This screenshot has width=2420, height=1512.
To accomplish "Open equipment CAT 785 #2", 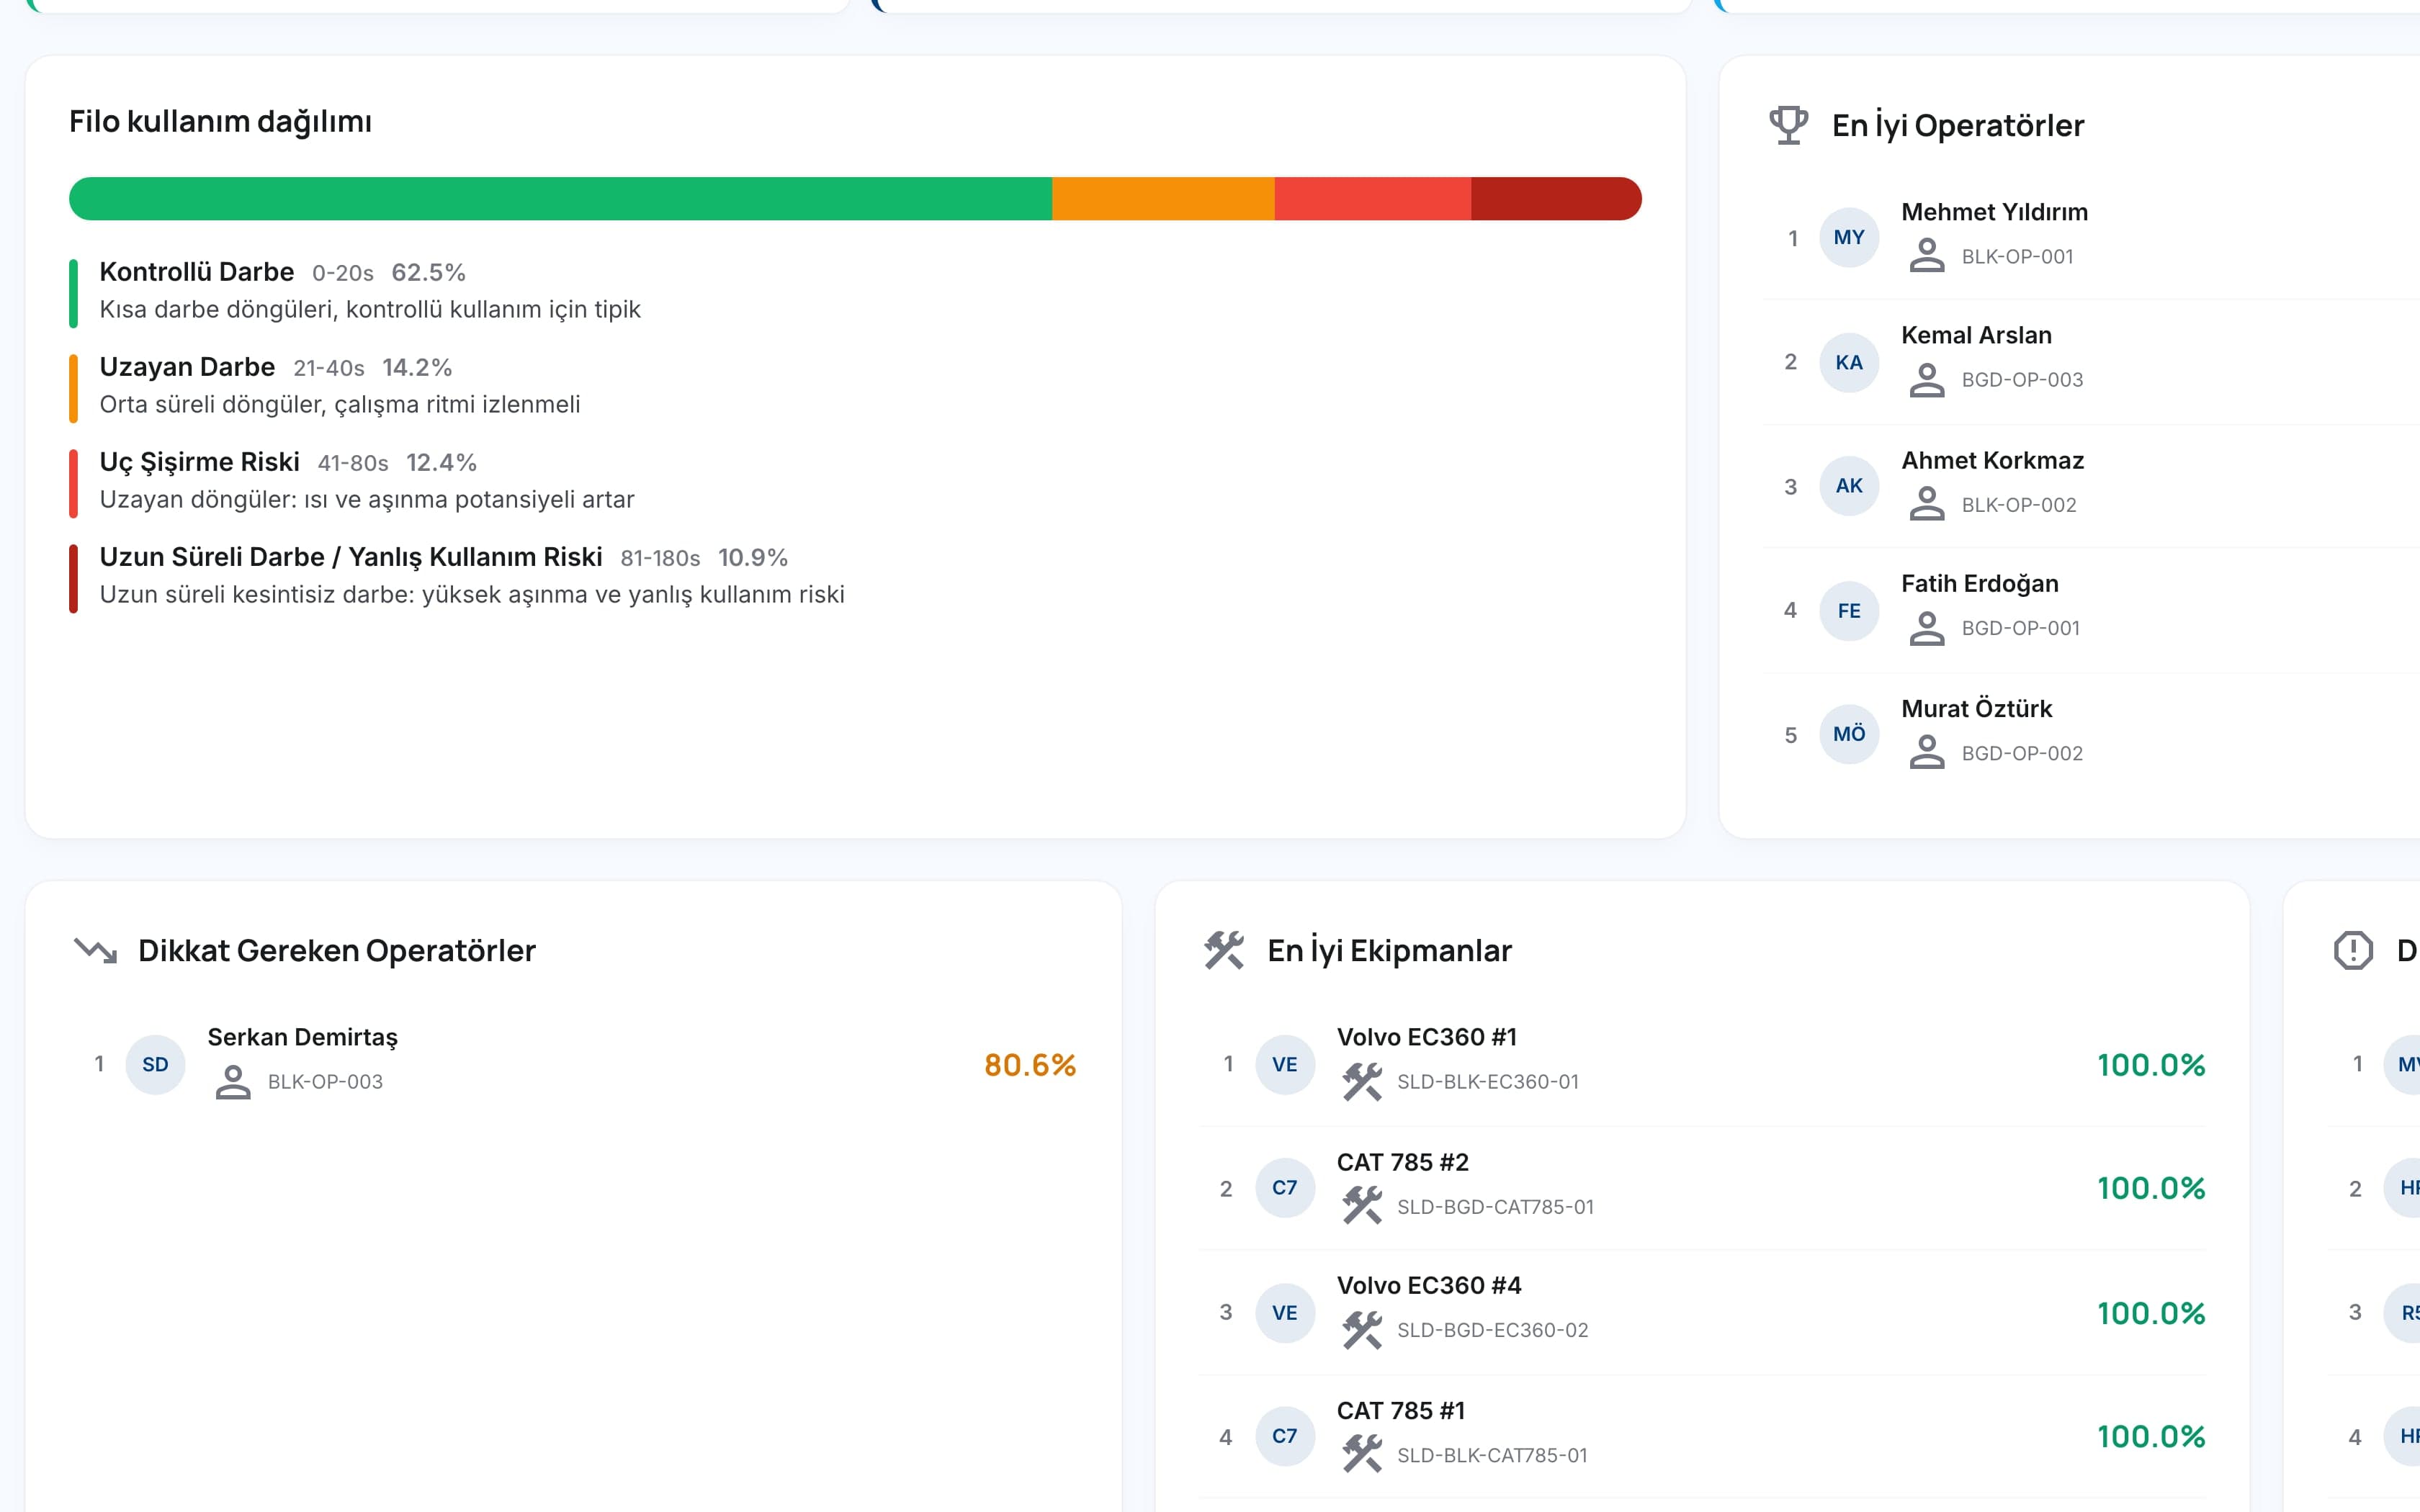I will coord(1402,1162).
